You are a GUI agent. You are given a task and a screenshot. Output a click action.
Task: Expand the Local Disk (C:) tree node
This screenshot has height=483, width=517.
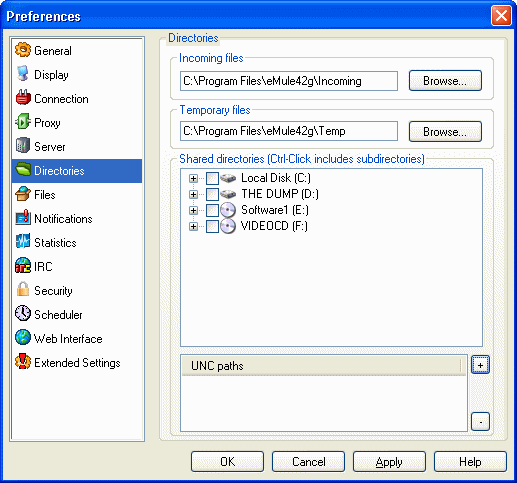pyautogui.click(x=193, y=178)
